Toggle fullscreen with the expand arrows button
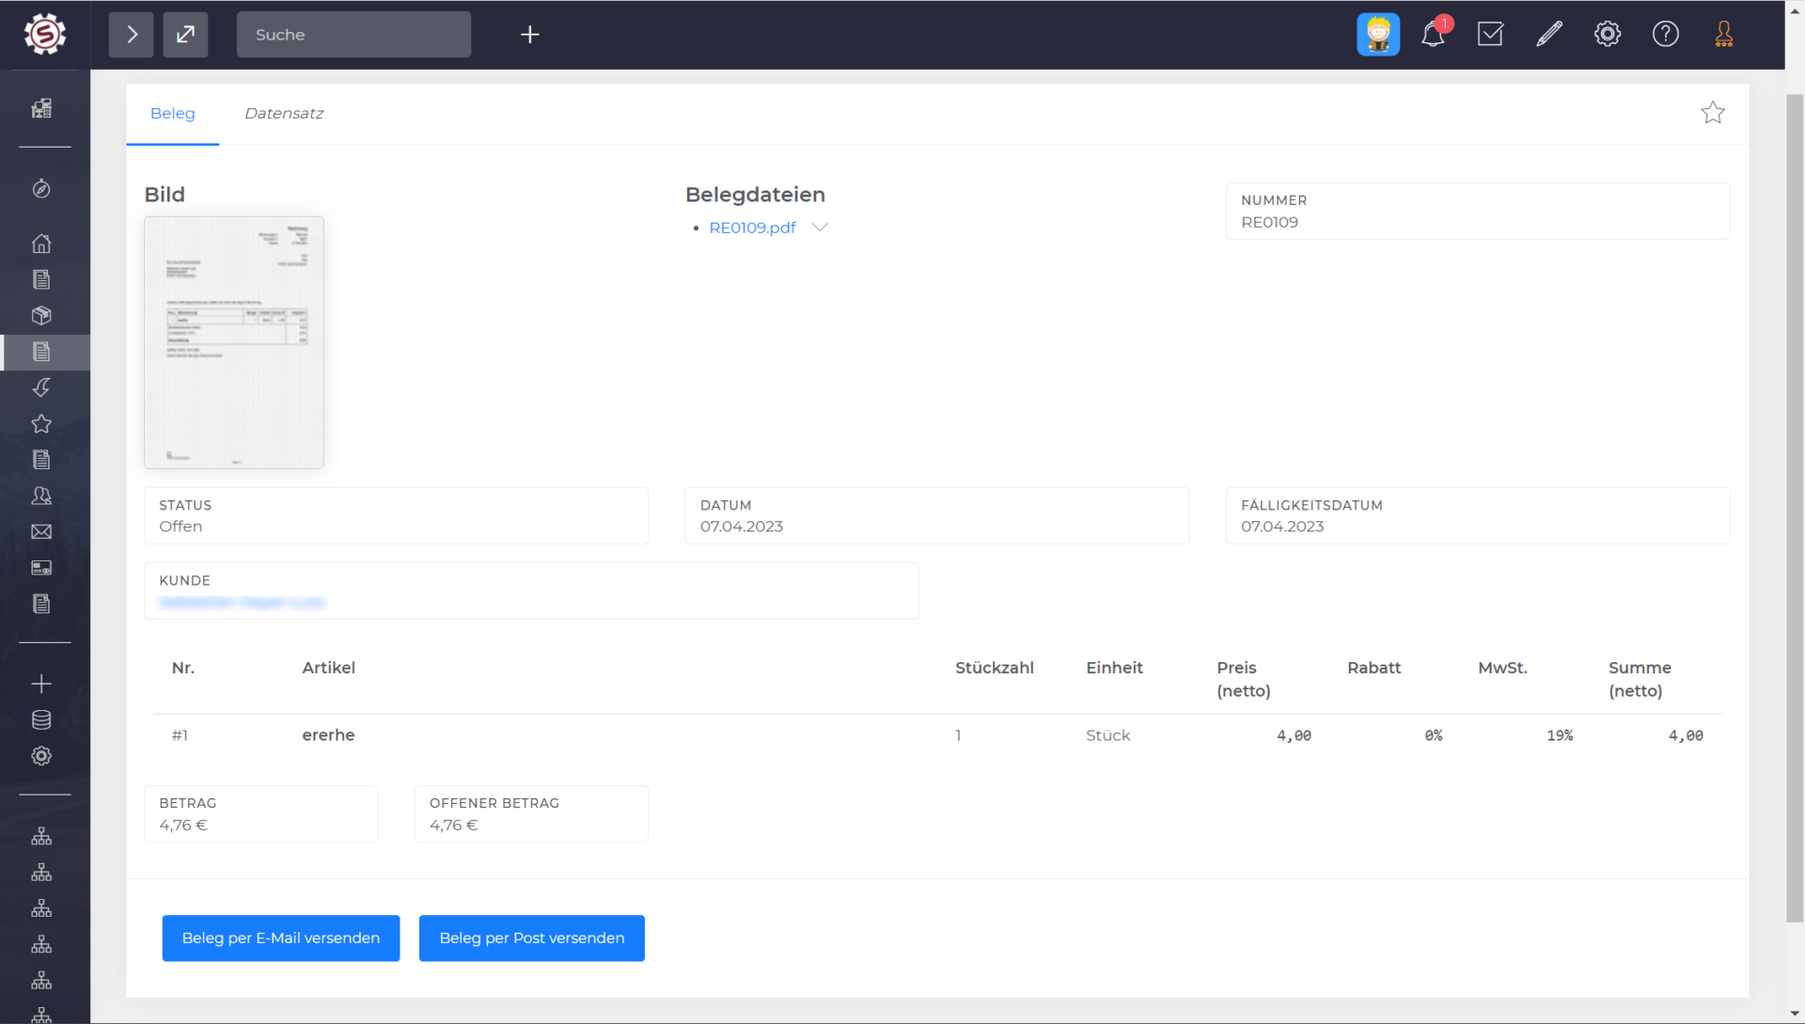1805x1024 pixels. tap(186, 34)
